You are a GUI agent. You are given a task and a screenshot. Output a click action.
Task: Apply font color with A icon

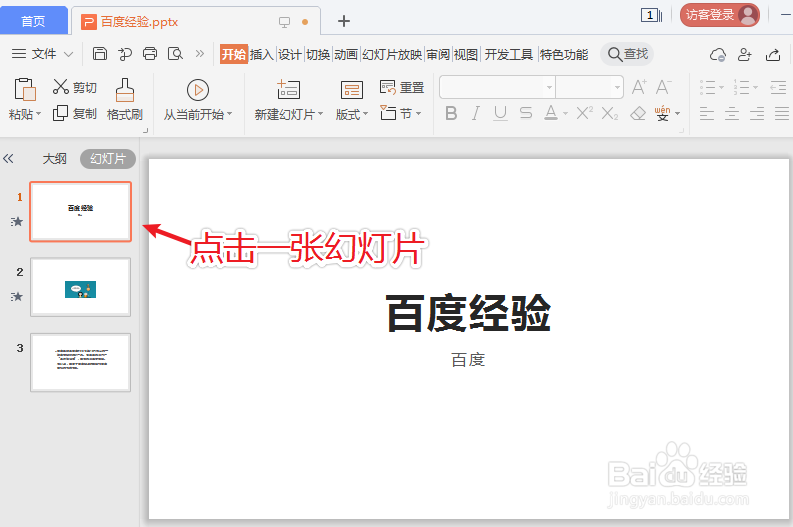[551, 113]
